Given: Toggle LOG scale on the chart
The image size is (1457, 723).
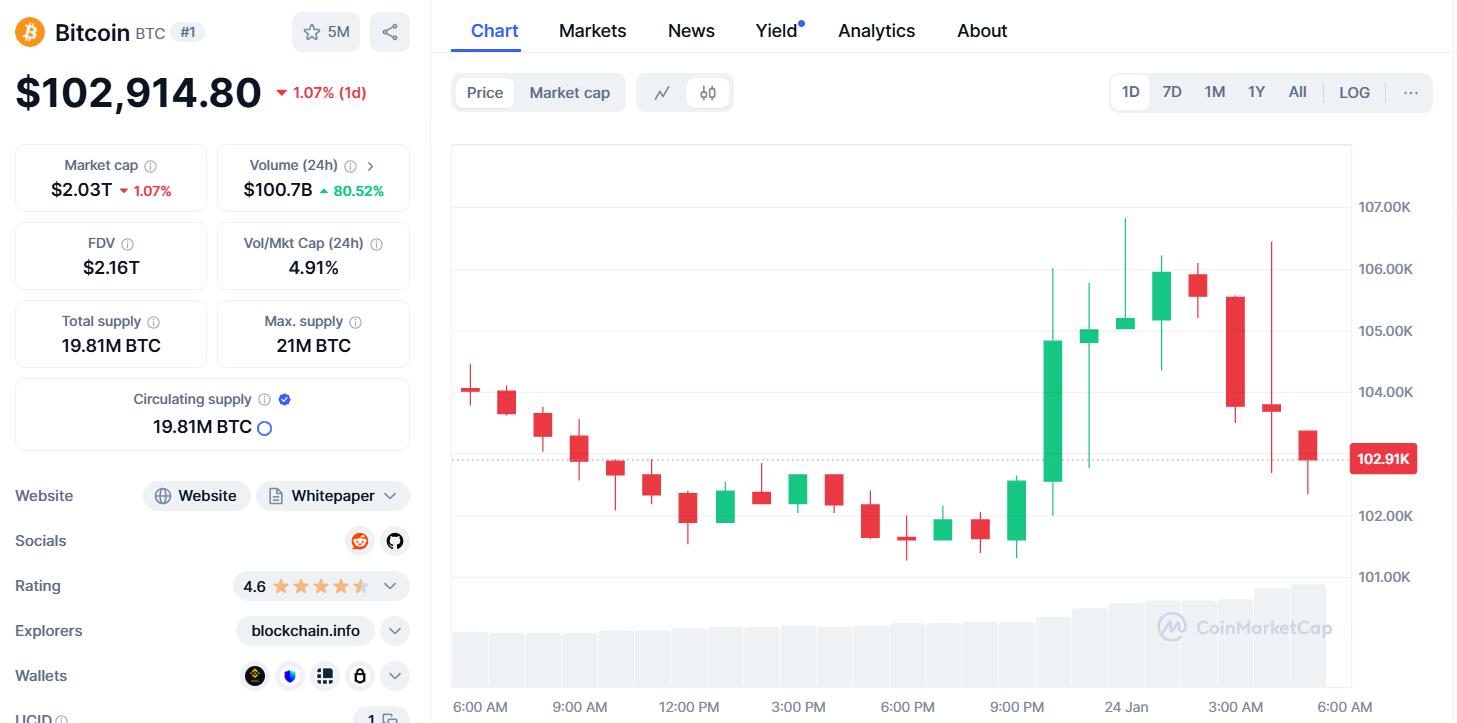Looking at the screenshot, I should click(1354, 93).
